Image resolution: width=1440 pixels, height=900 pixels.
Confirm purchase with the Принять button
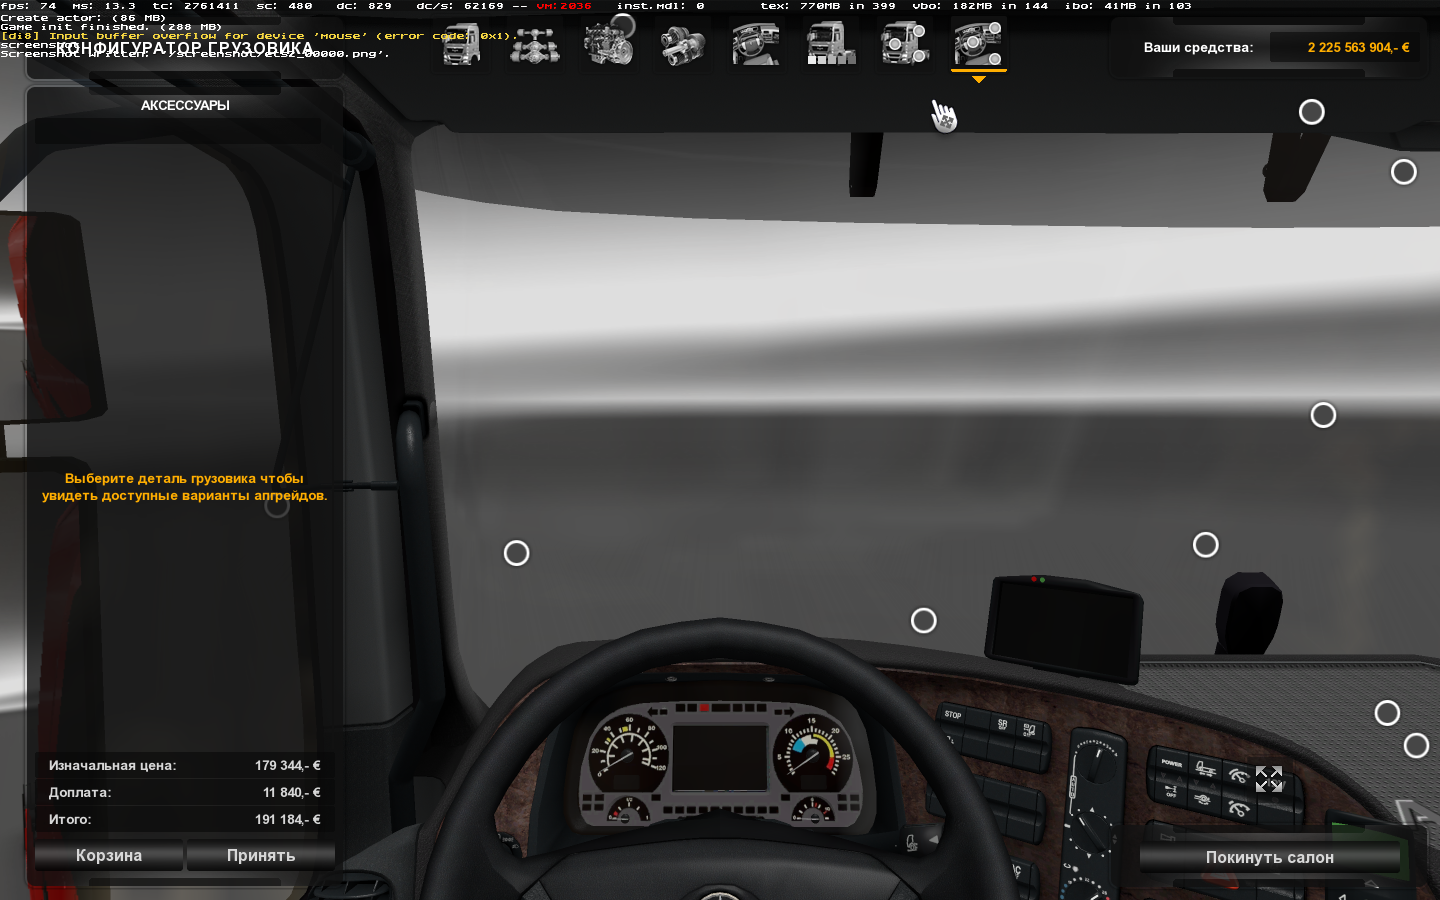tap(260, 856)
